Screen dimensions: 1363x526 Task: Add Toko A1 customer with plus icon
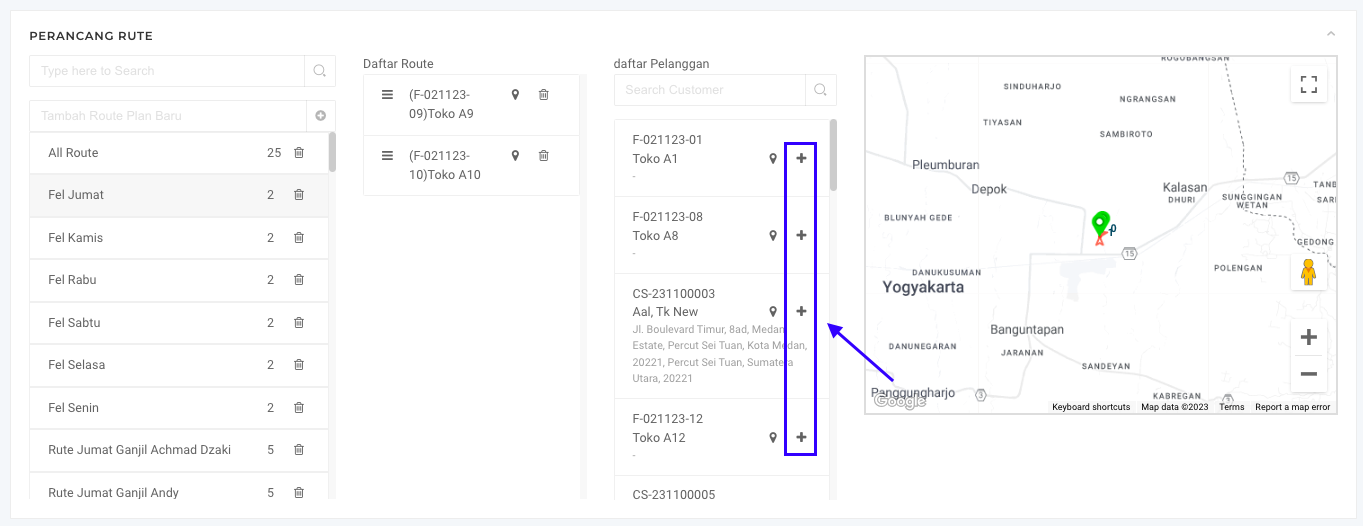click(x=801, y=158)
